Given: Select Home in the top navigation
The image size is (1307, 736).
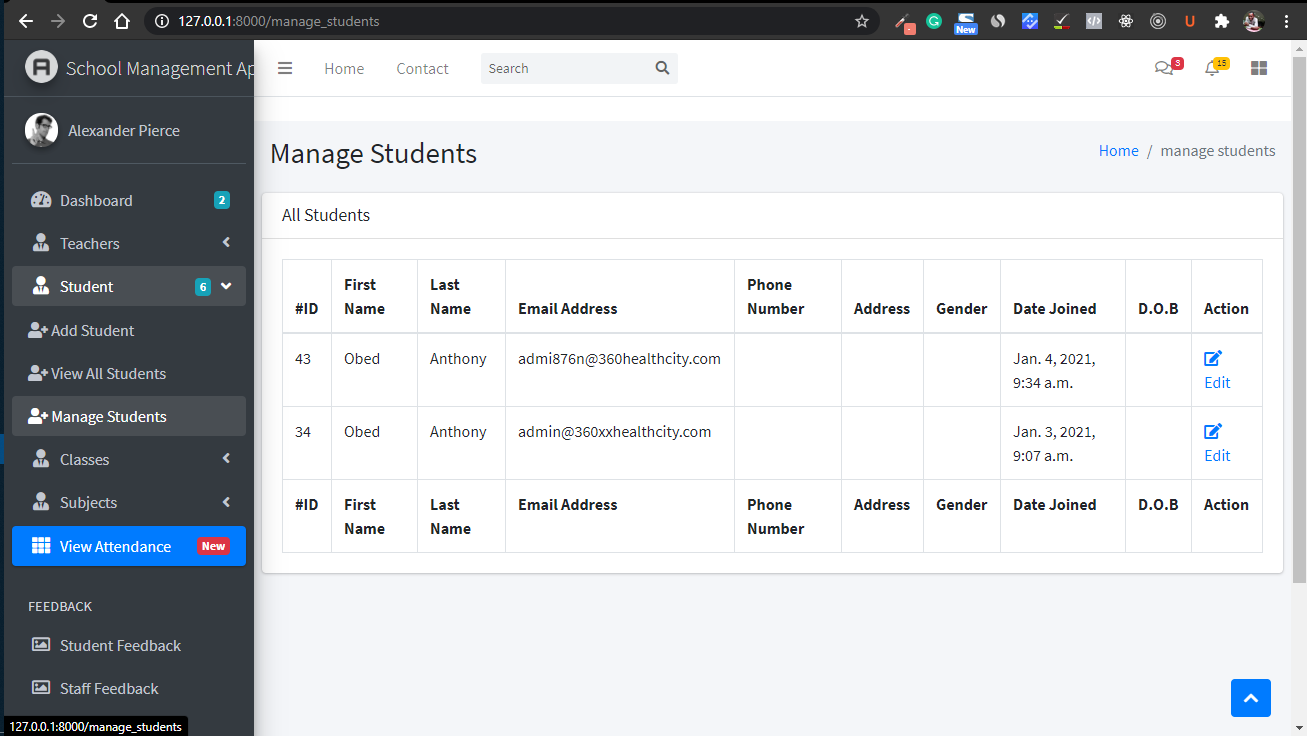Looking at the screenshot, I should (x=344, y=68).
